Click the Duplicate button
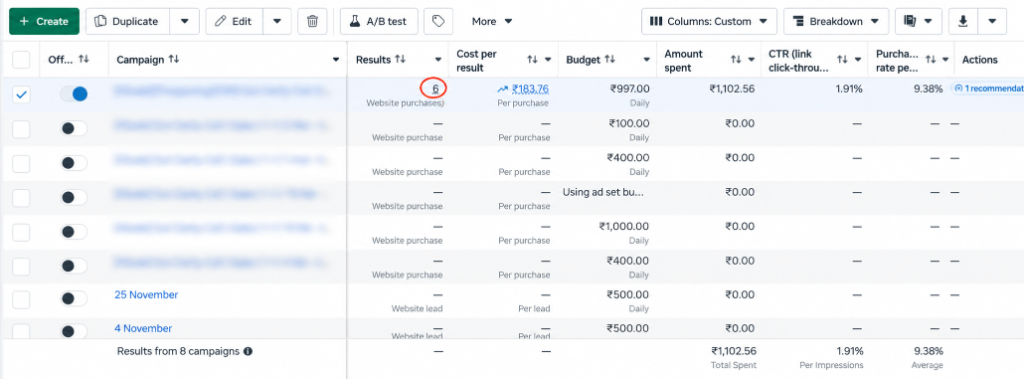The width and height of the screenshot is (1024, 379). 127,22
